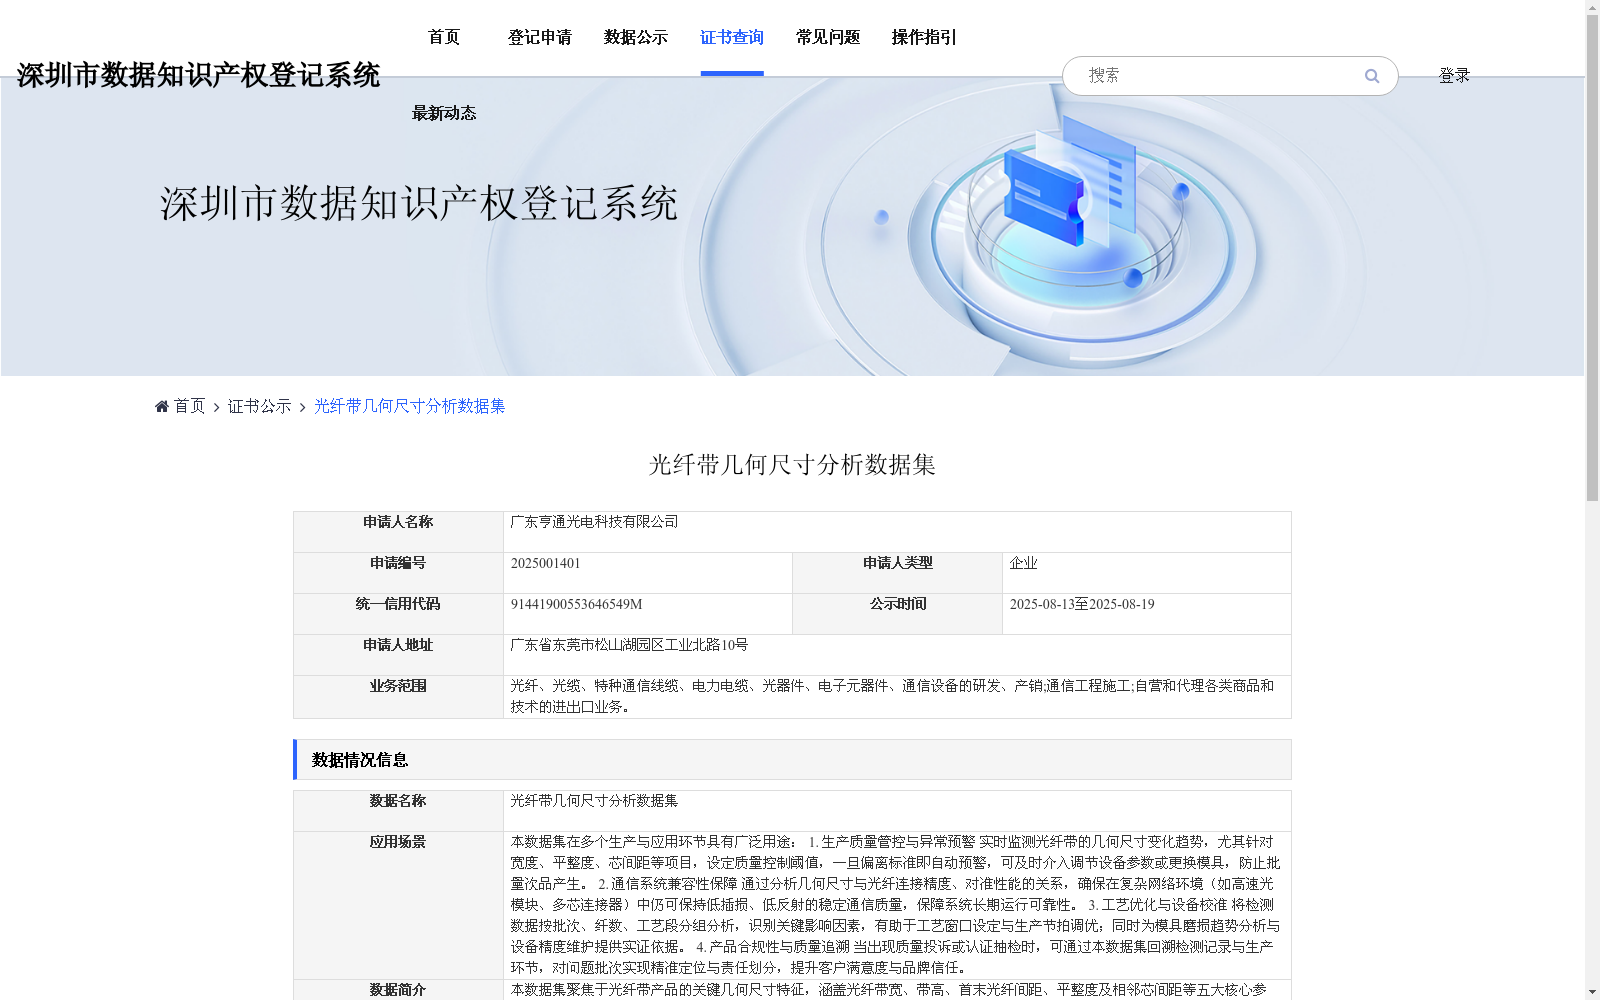Image resolution: width=1600 pixels, height=1000 pixels.
Task: Click the 申请人类型 label cell
Action: click(898, 573)
